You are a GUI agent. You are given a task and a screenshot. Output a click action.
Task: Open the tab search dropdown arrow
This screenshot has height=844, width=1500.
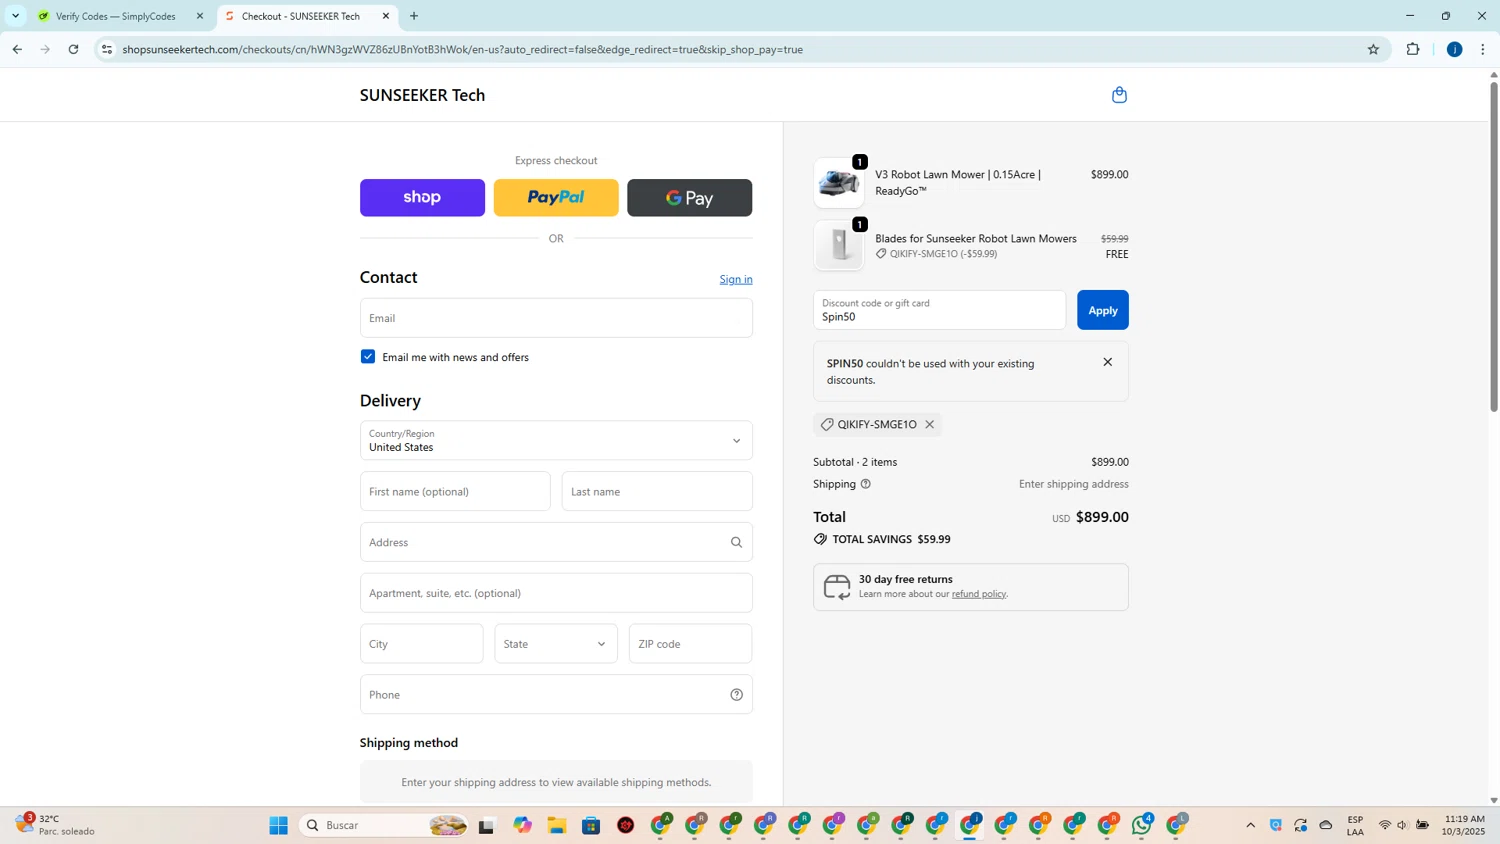pos(15,16)
